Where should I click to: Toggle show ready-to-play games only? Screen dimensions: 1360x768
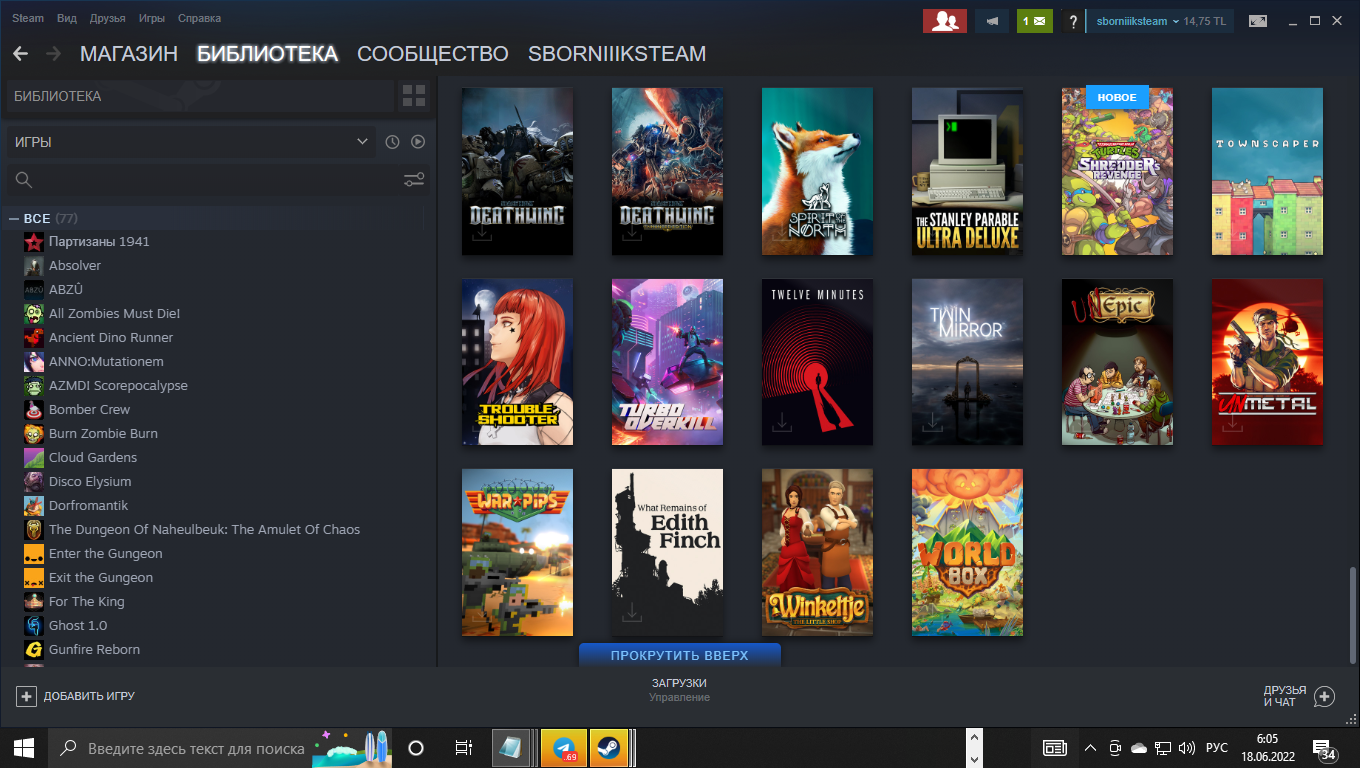(x=418, y=142)
